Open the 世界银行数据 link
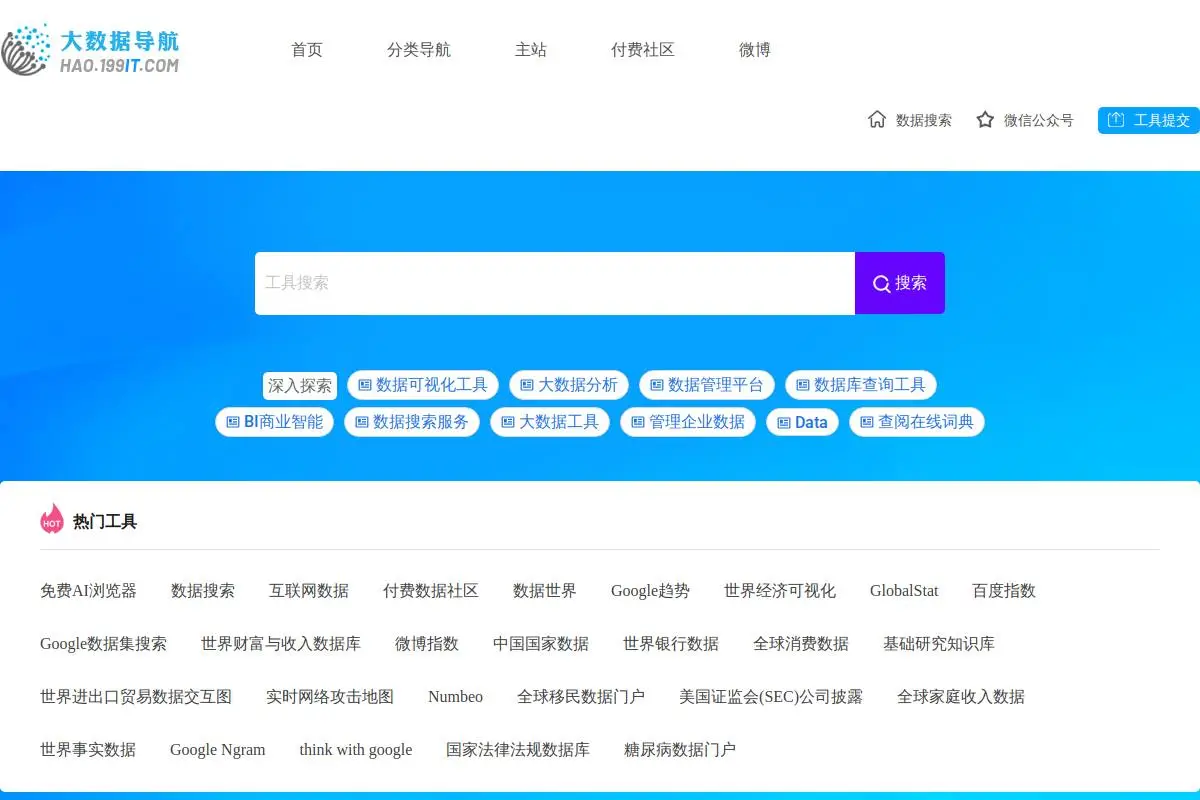This screenshot has width=1200, height=800. (671, 644)
